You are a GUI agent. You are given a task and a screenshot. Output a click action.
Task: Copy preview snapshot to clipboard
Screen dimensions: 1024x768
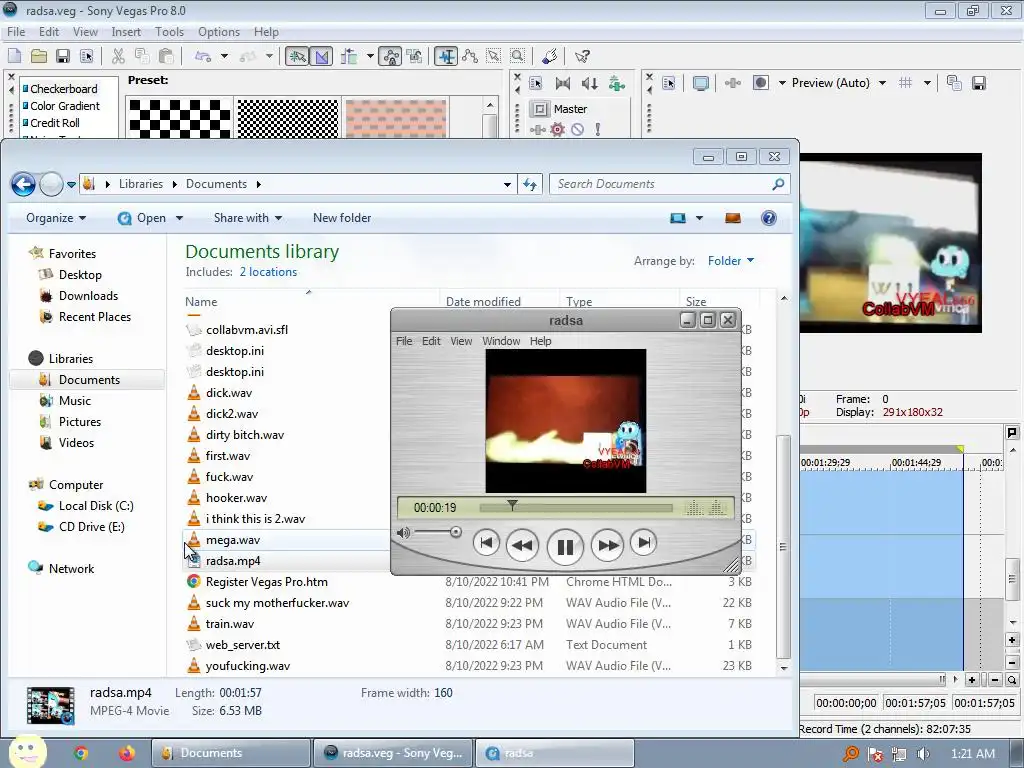953,83
